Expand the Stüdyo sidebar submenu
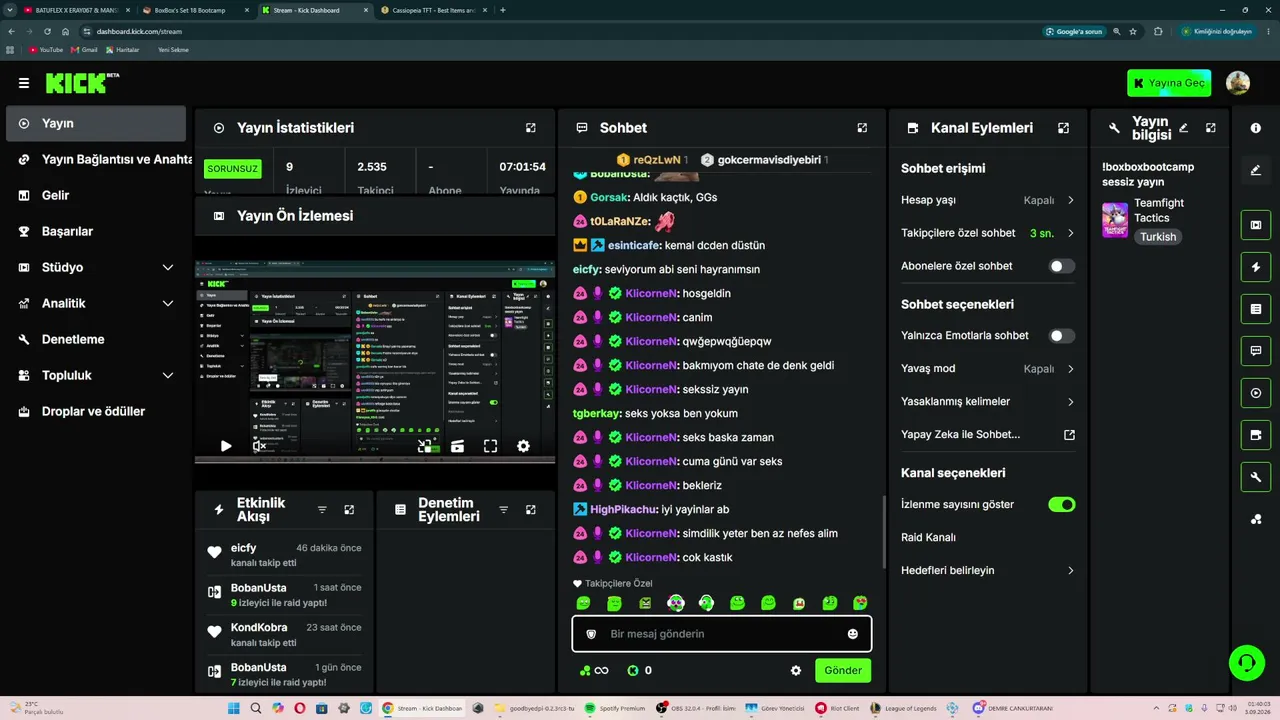The image size is (1280, 720). (168, 268)
